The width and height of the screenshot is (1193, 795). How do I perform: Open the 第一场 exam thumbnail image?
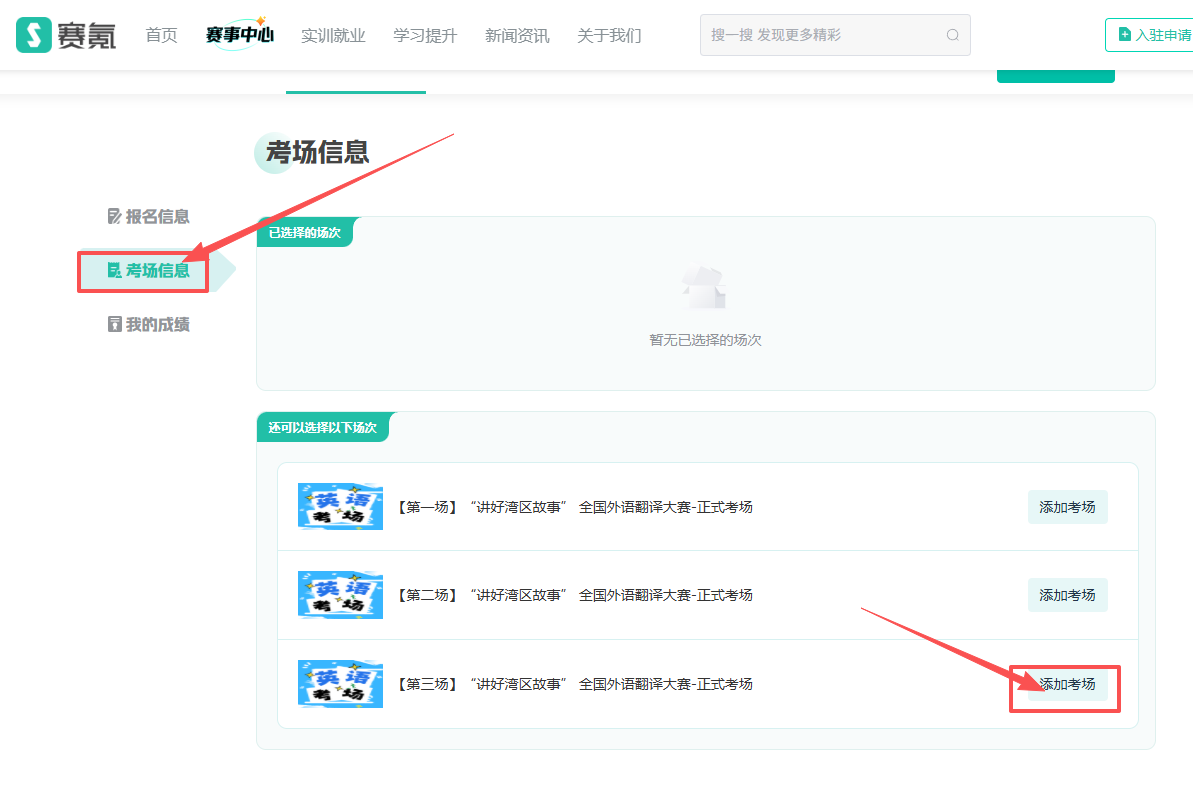[340, 507]
